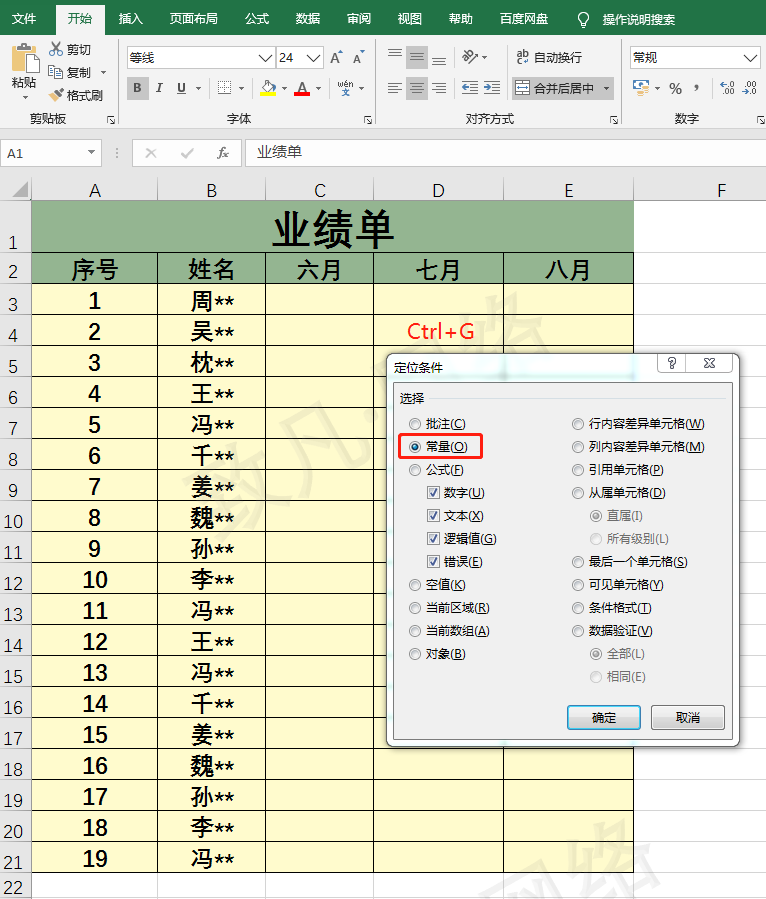Open the underline style dropdown arrow
Viewport: 766px width, 899px height.
click(198, 88)
